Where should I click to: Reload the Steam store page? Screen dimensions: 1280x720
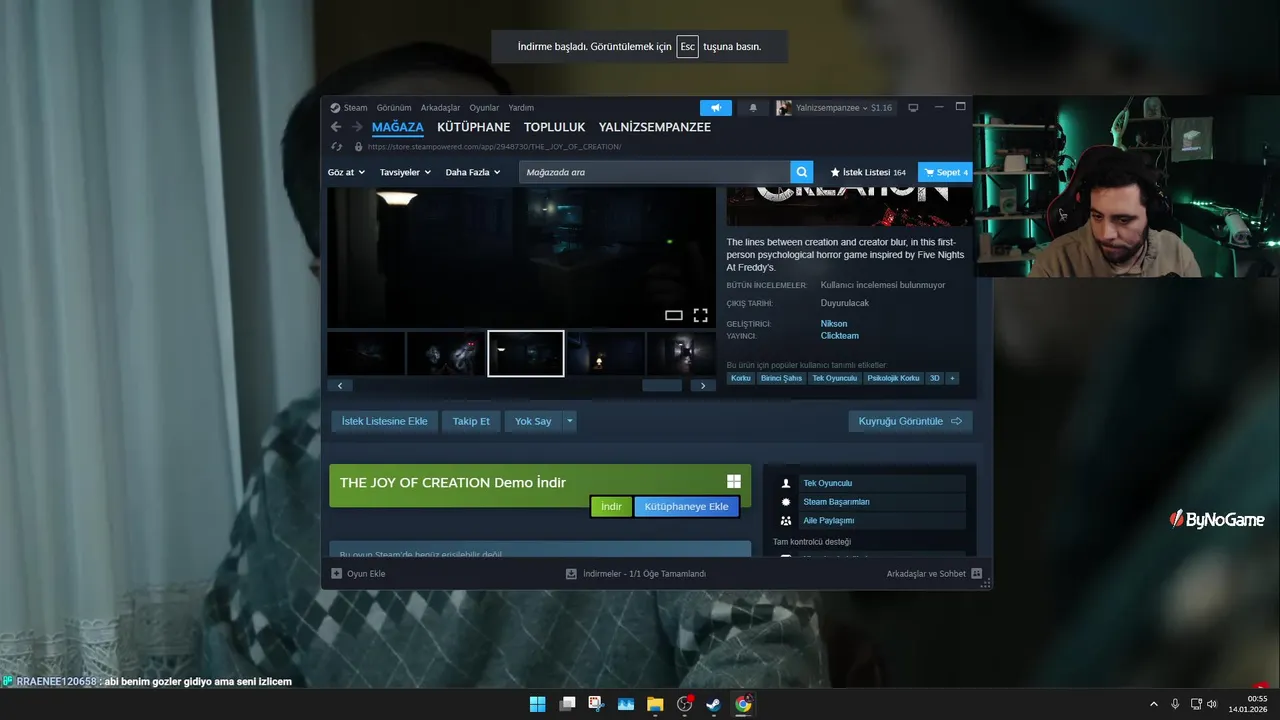point(337,147)
